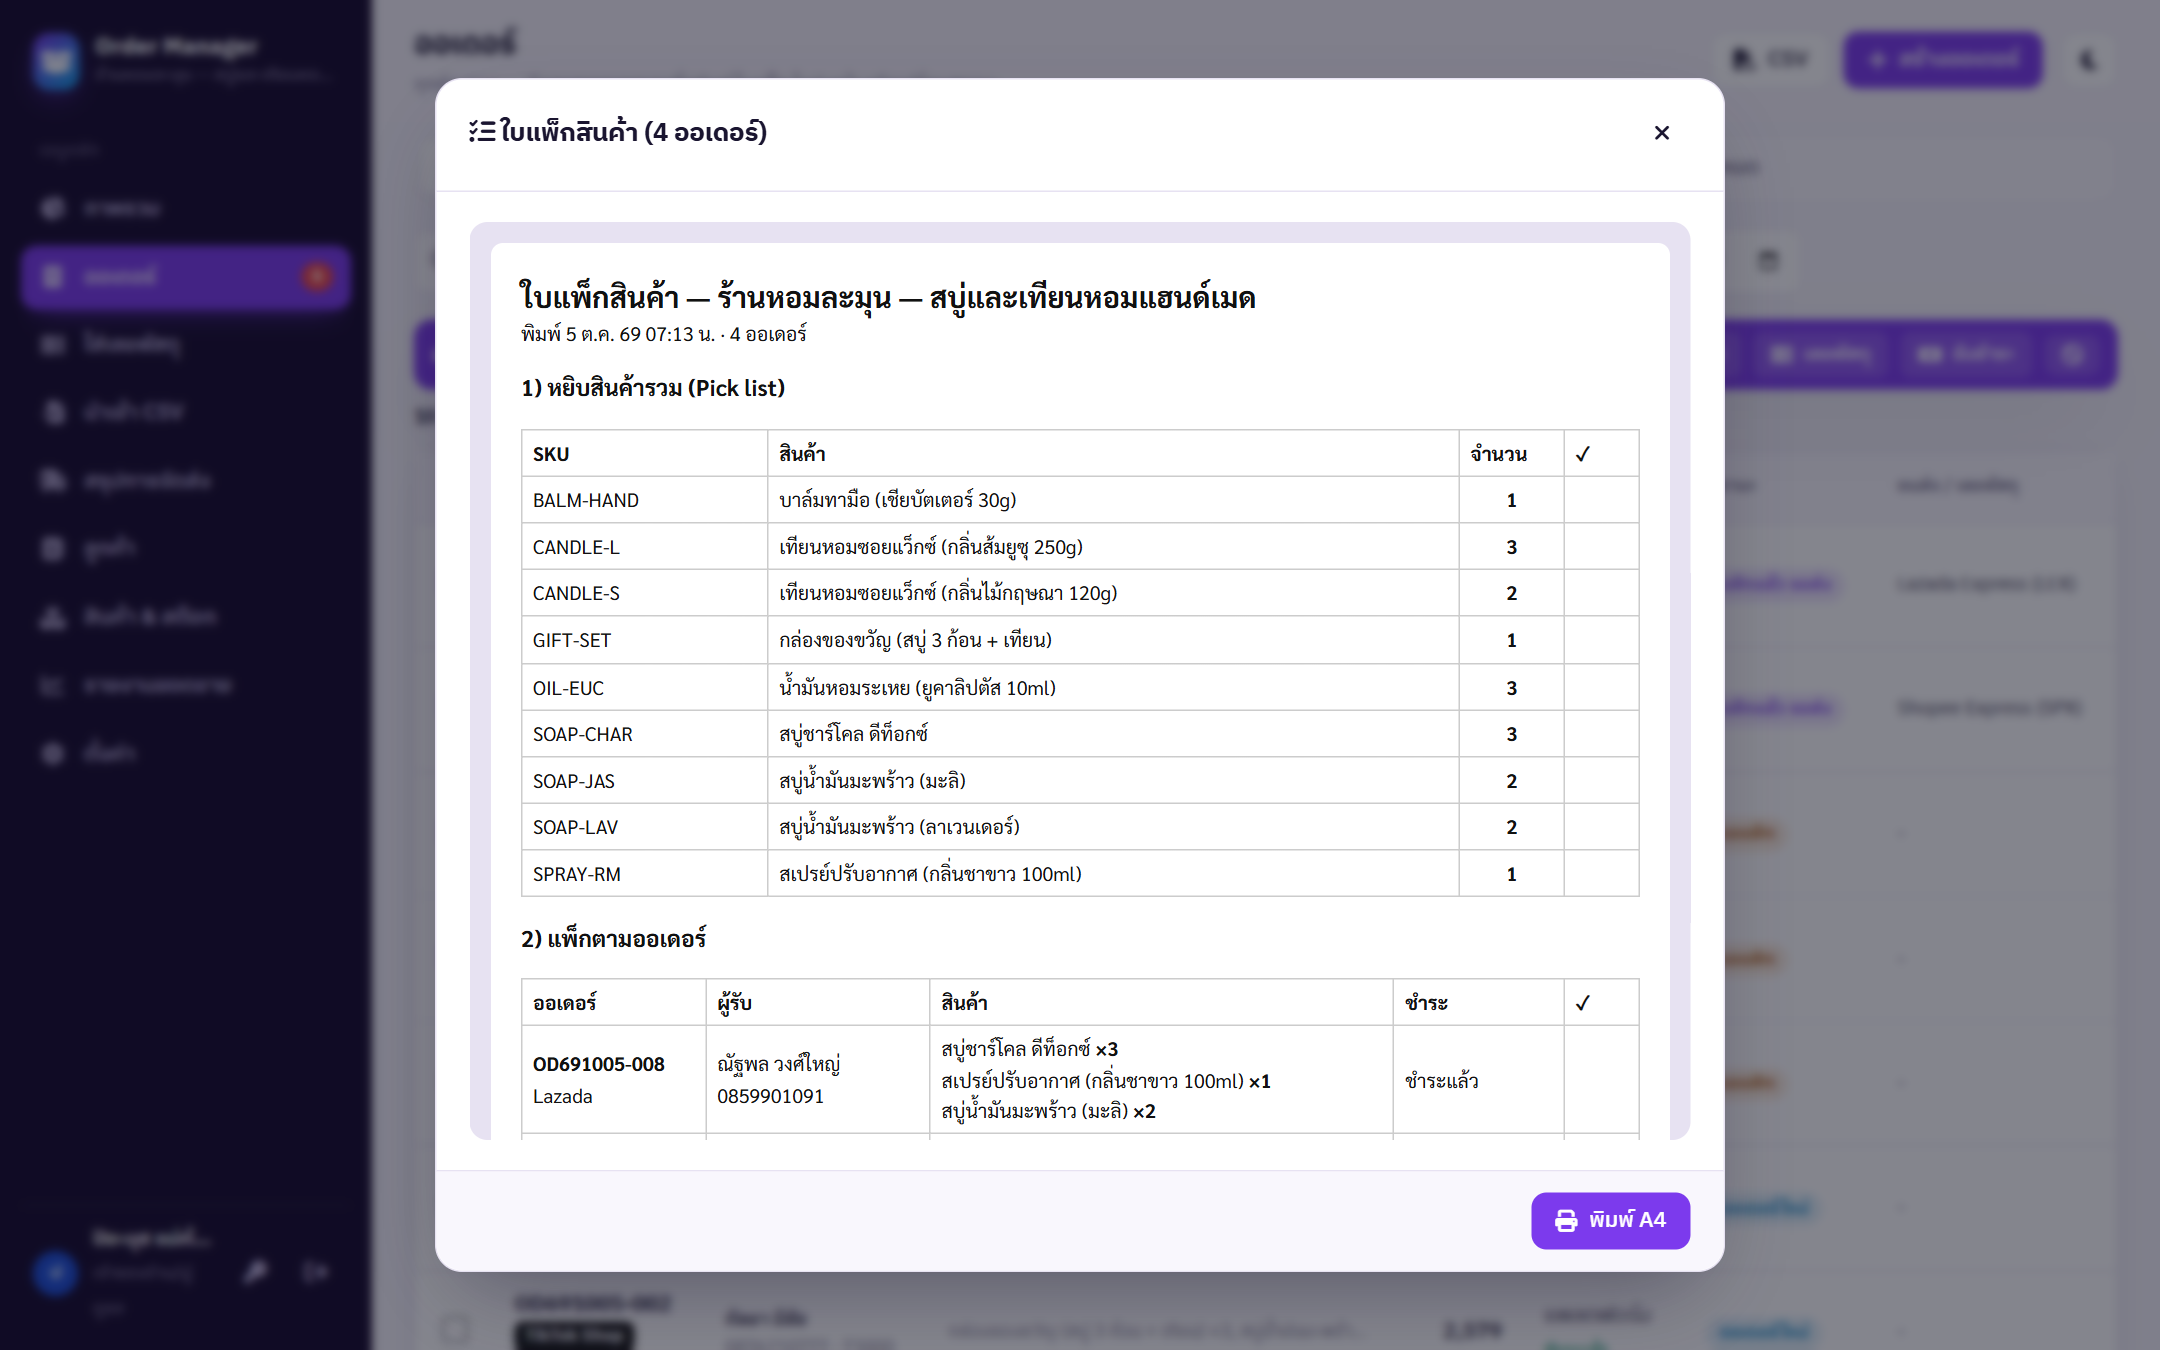Click the print timestamp line พิมพ์ 5 ต.ค. 69

(x=663, y=334)
